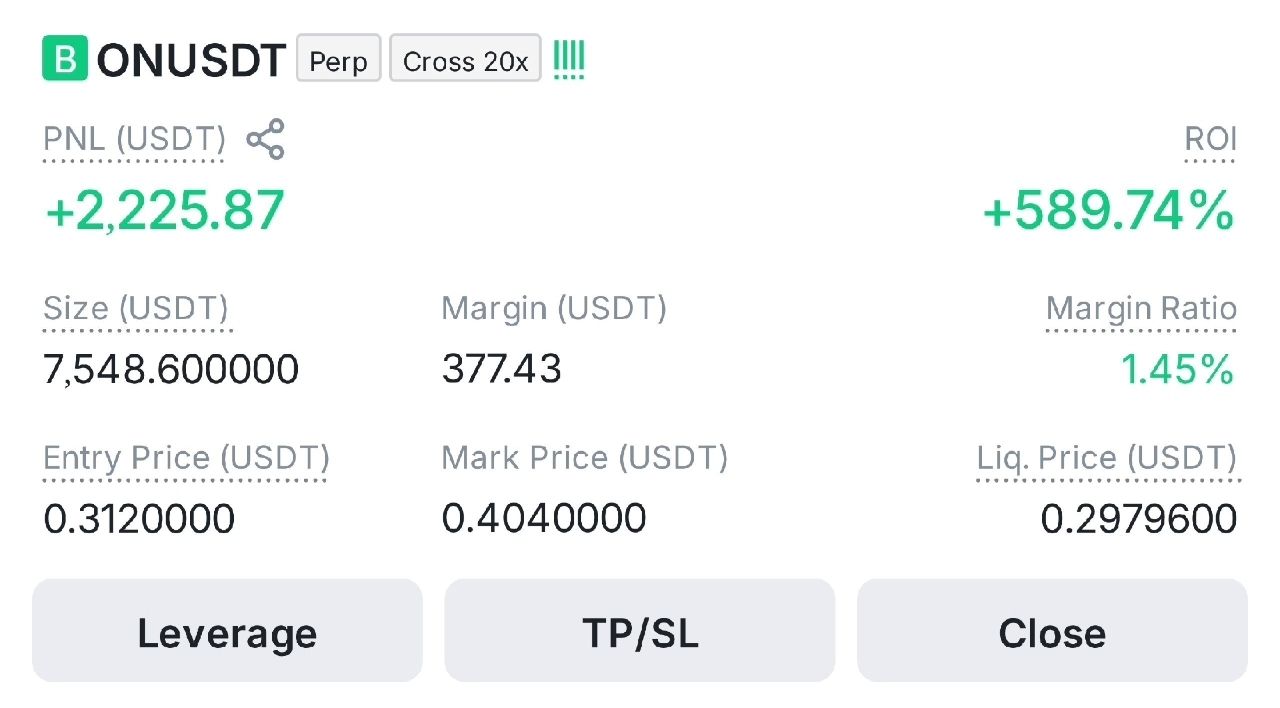Open the TP/SL button
Screen dimensions: 1280x708
640,631
